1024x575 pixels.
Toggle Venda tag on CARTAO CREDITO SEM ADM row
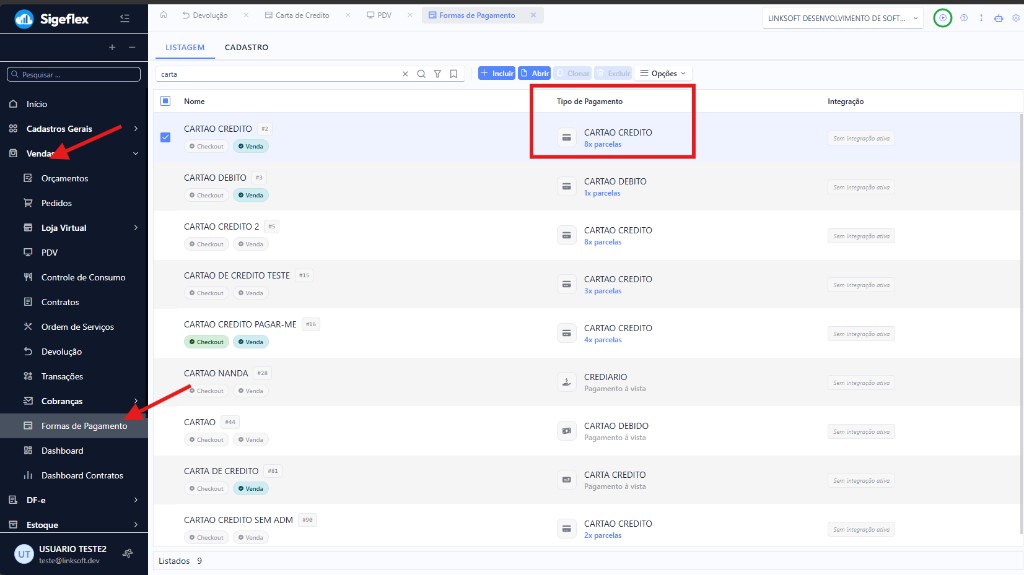[x=251, y=538]
